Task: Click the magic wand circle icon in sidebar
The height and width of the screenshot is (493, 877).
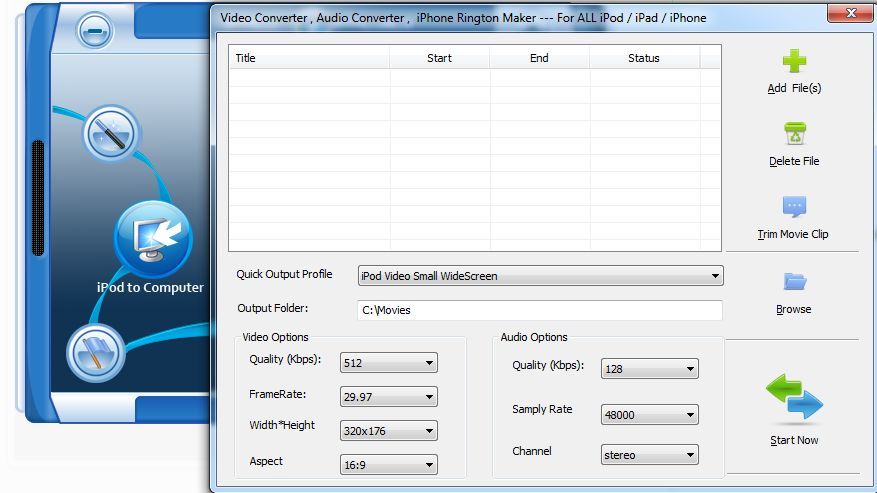Action: click(111, 134)
